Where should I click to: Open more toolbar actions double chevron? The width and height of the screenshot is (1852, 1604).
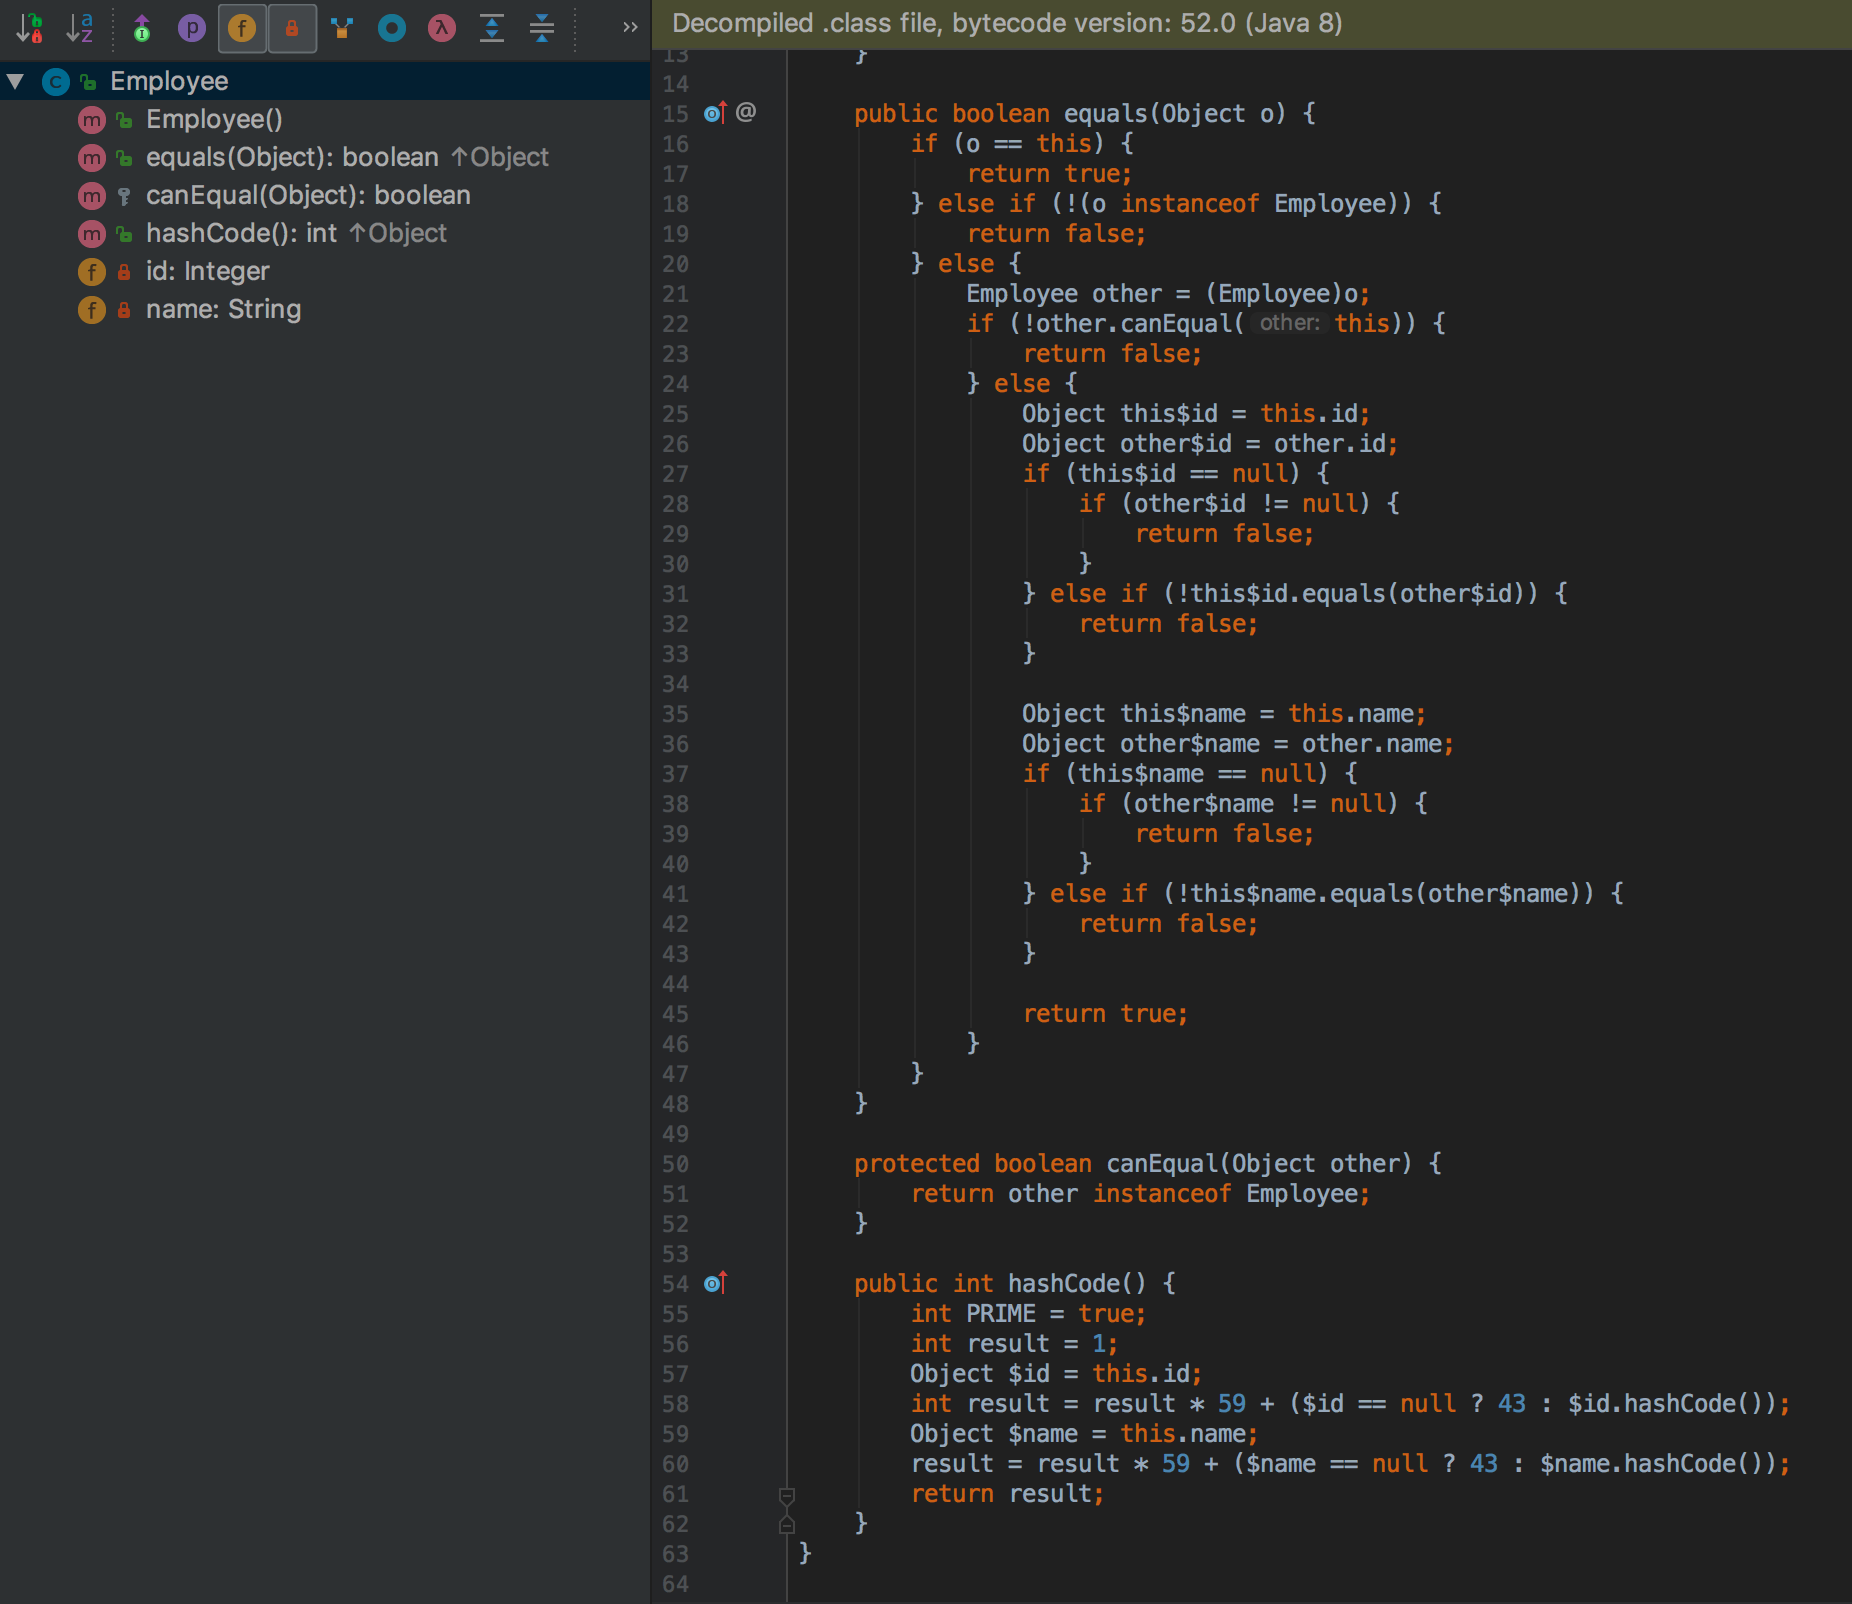pyautogui.click(x=629, y=28)
